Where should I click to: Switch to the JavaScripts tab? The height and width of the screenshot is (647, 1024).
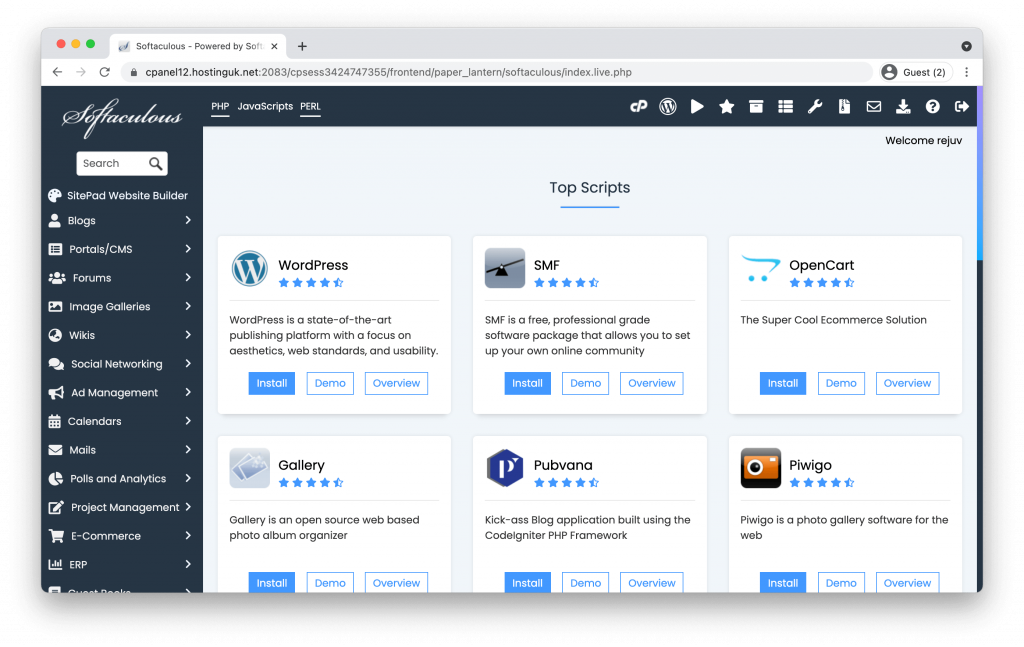[265, 106]
